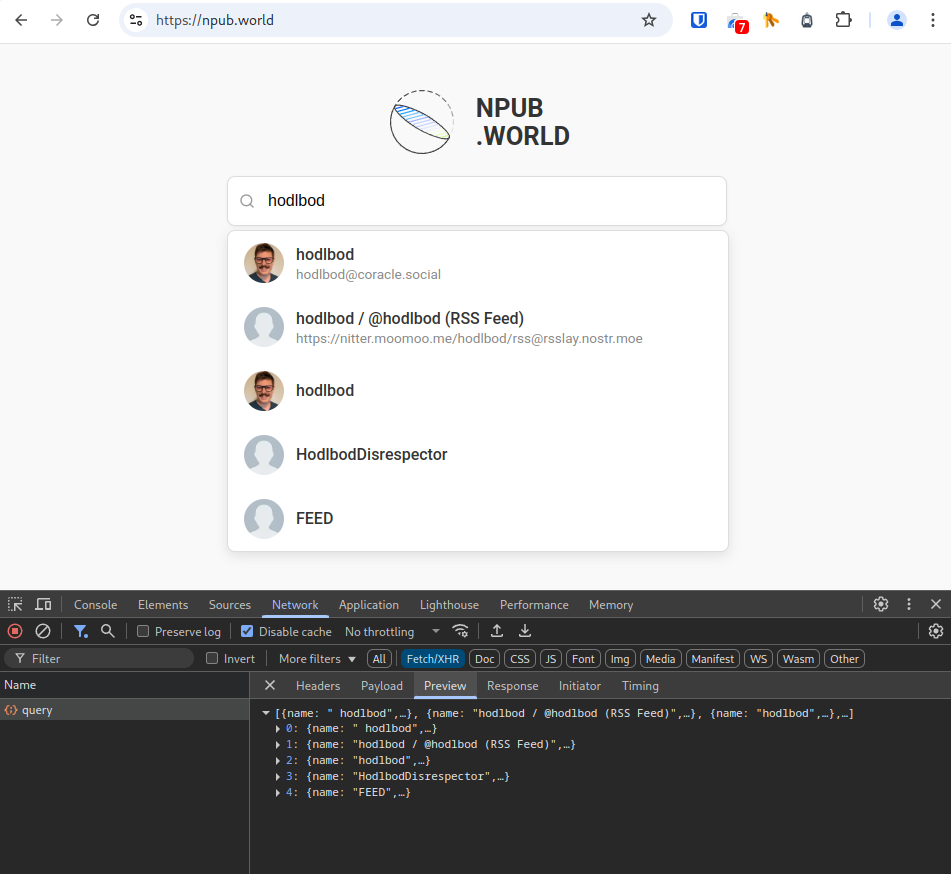This screenshot has width=951, height=874.
Task: Open the network search magnifier
Action: point(108,631)
